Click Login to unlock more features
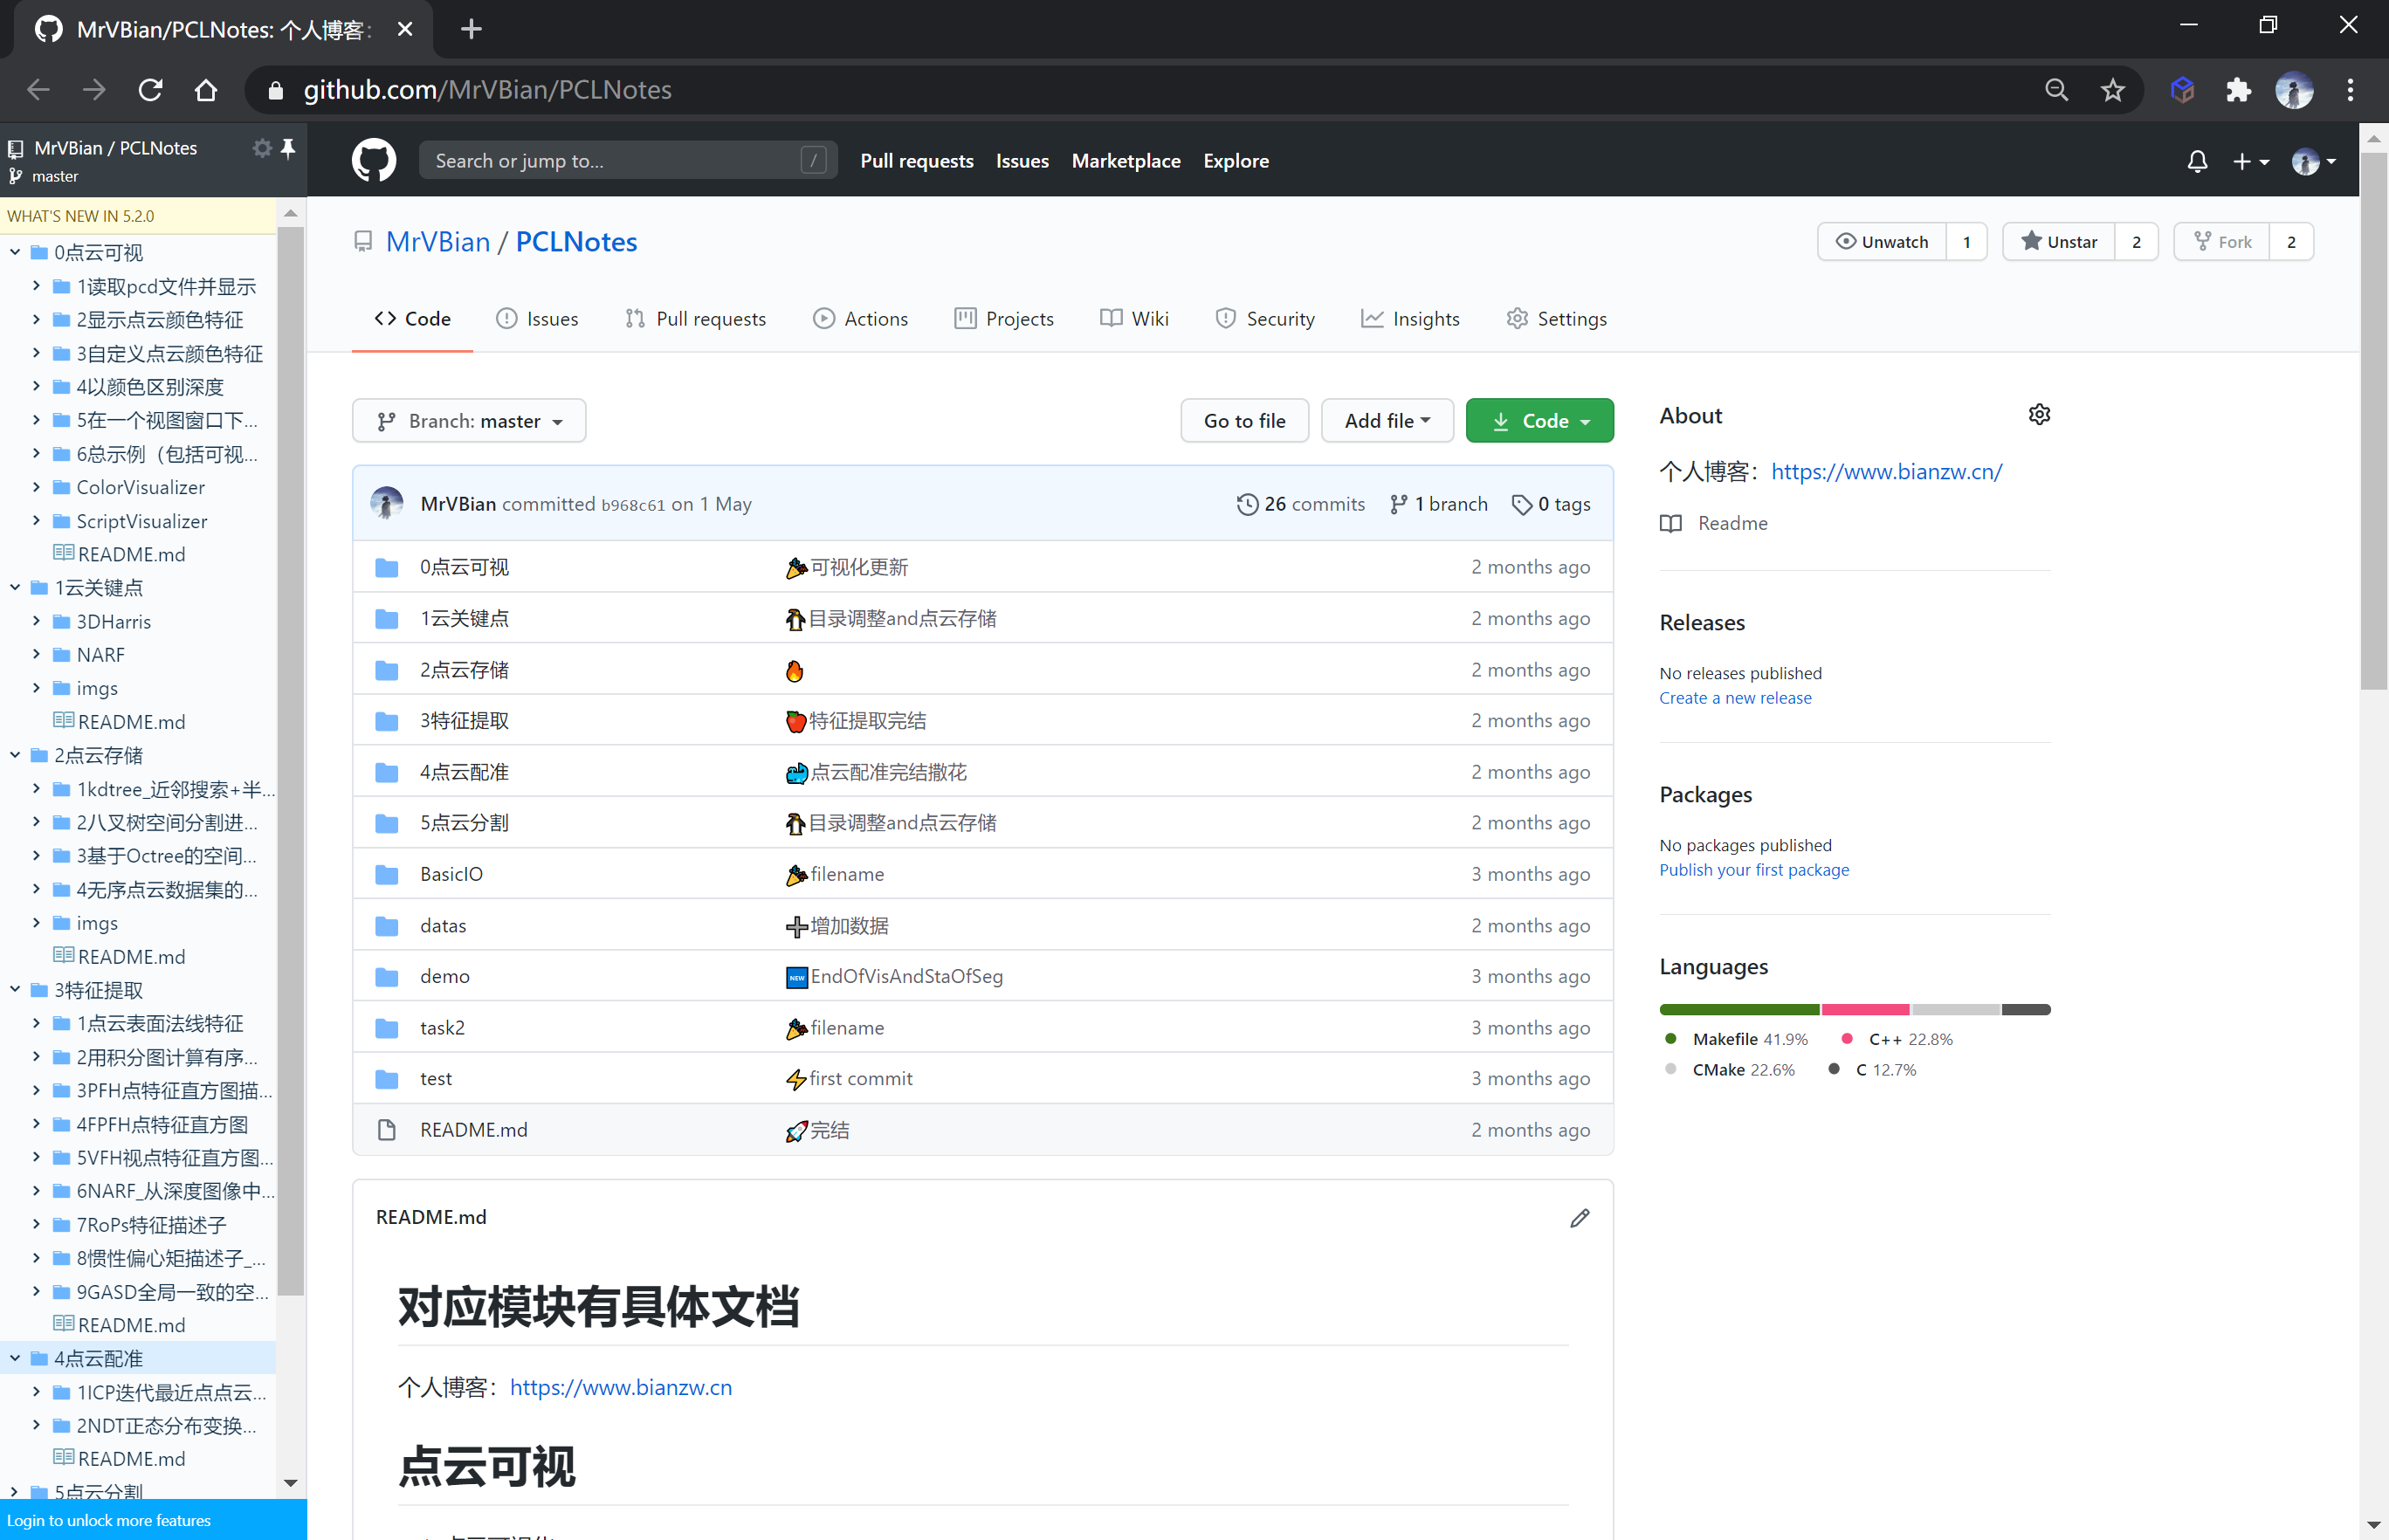The image size is (2389, 1540). pos(109,1521)
